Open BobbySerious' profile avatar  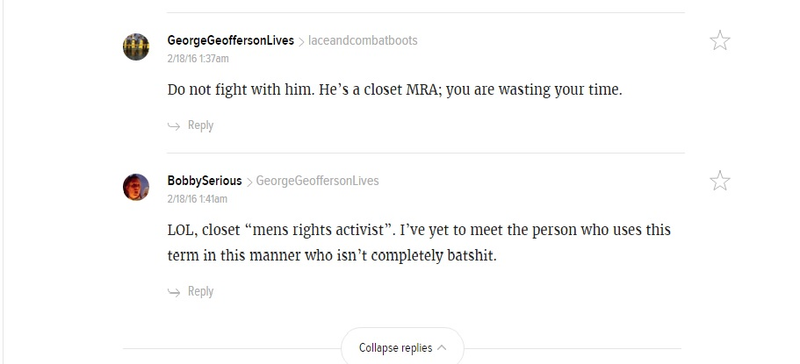[136, 187]
